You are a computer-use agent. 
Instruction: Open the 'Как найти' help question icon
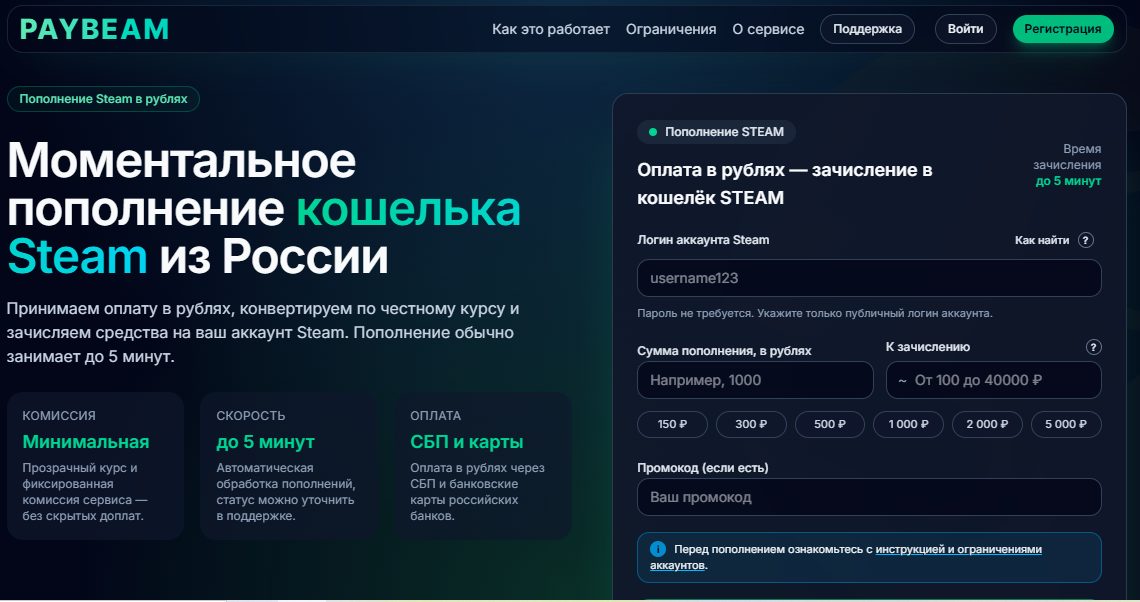[1085, 240]
